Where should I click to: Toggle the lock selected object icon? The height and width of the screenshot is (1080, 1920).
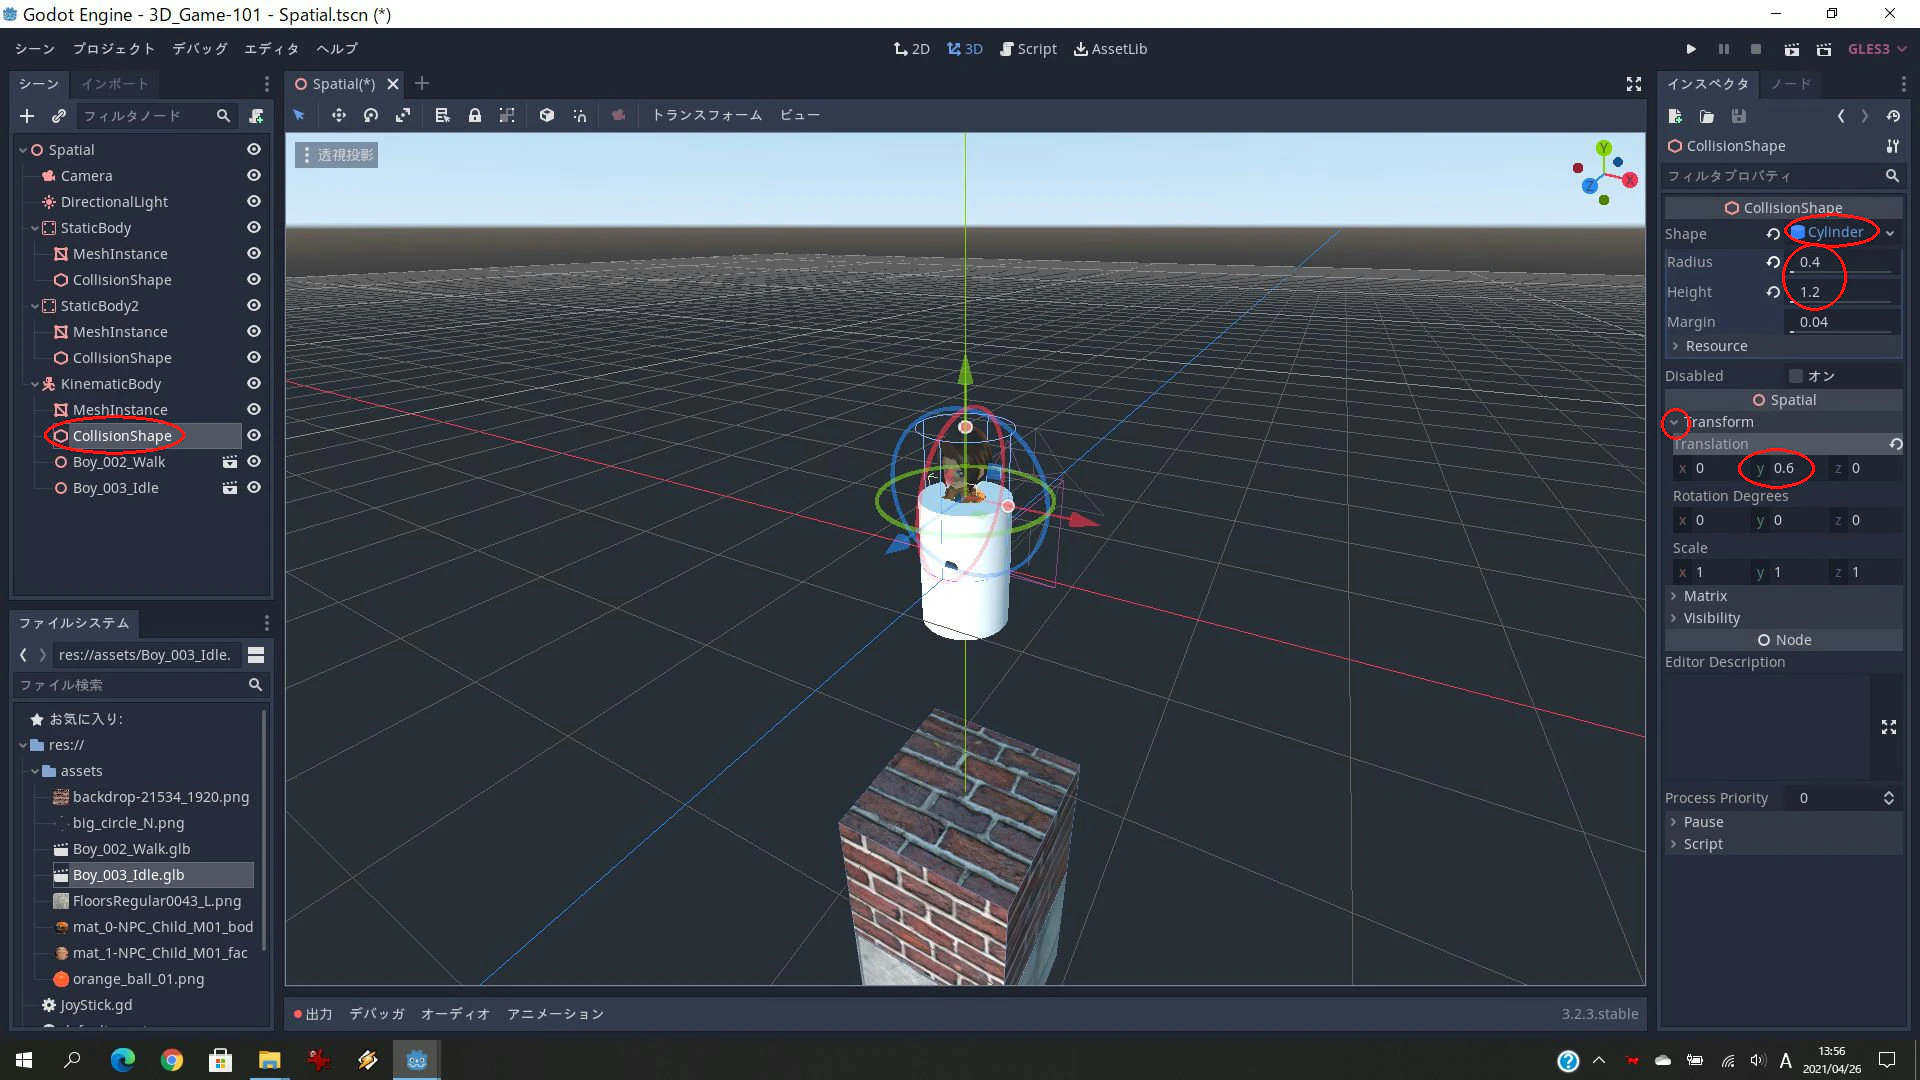click(475, 115)
